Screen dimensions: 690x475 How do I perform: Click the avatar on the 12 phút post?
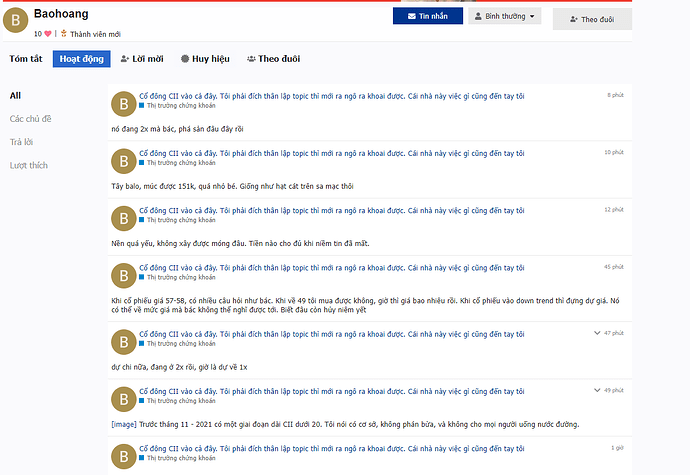[x=124, y=218]
